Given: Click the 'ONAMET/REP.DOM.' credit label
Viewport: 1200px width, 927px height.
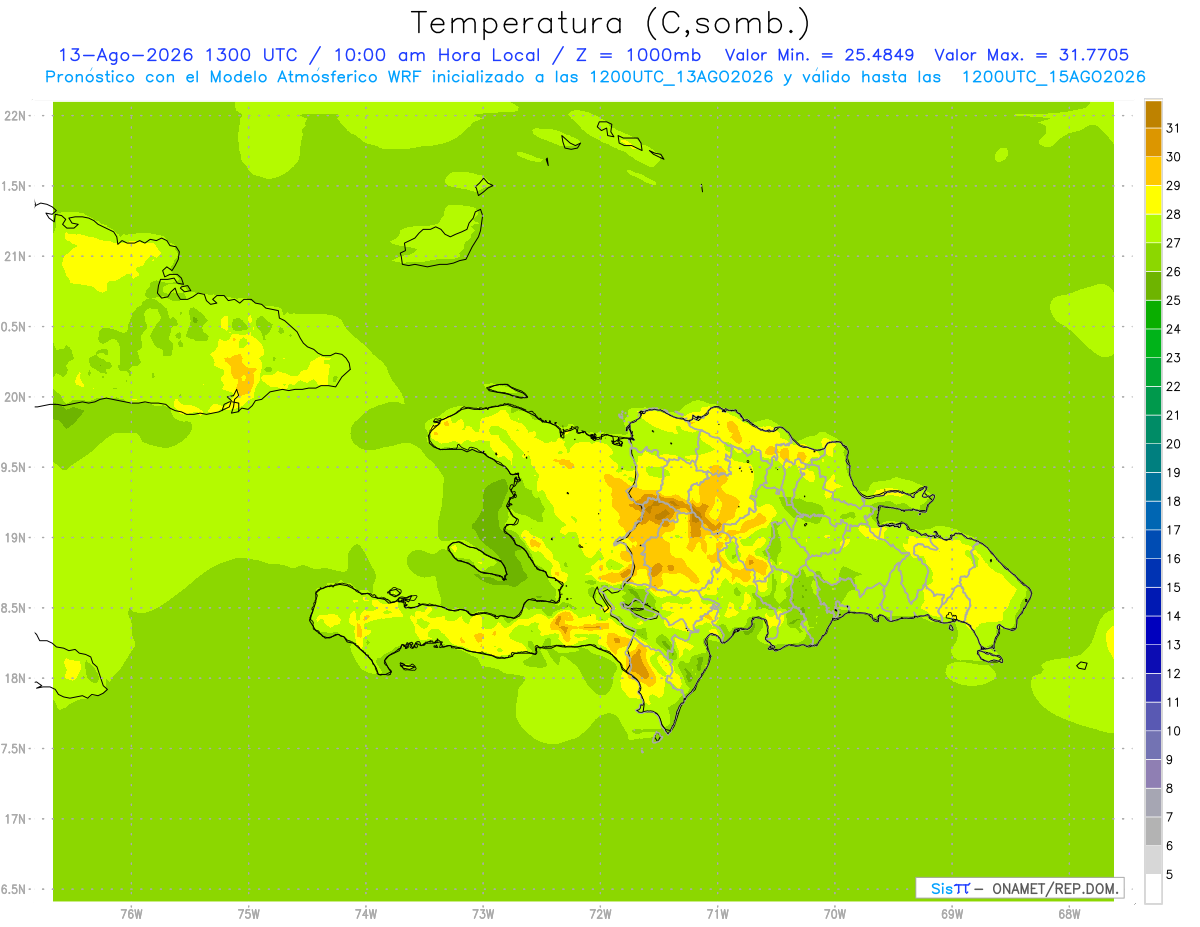Looking at the screenshot, I should pyautogui.click(x=1055, y=888).
